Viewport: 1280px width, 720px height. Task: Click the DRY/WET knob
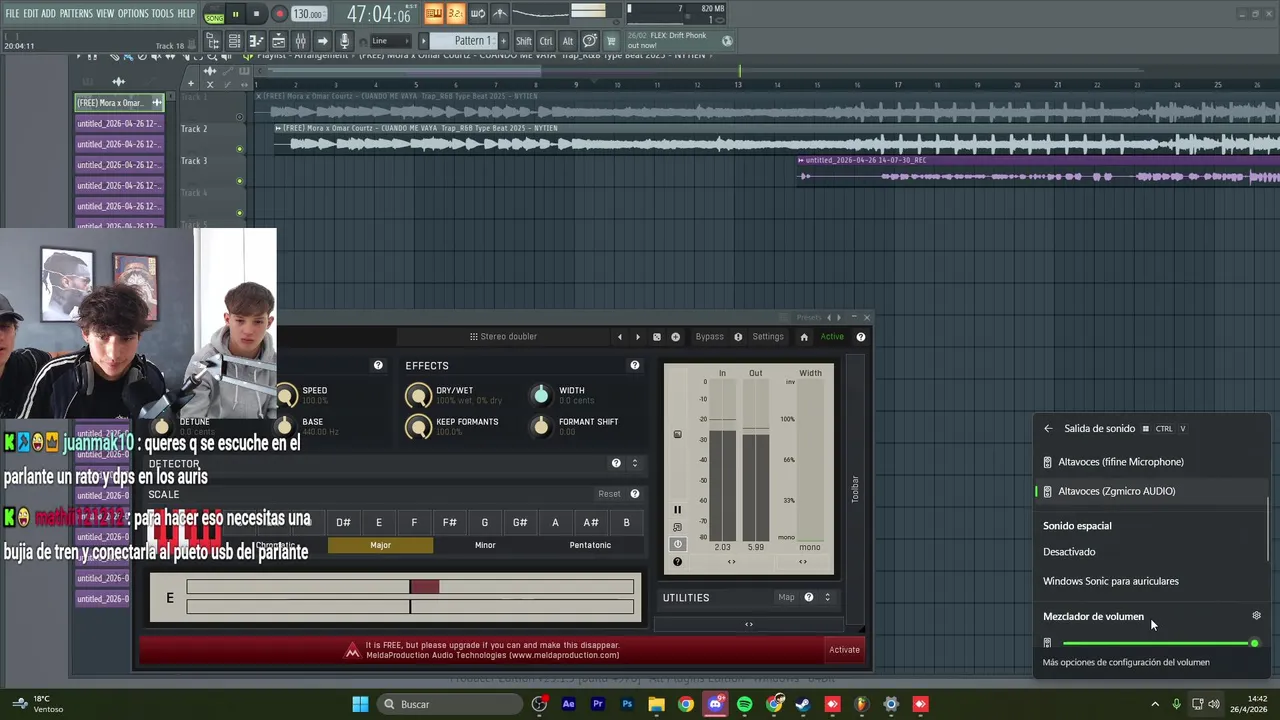point(418,395)
